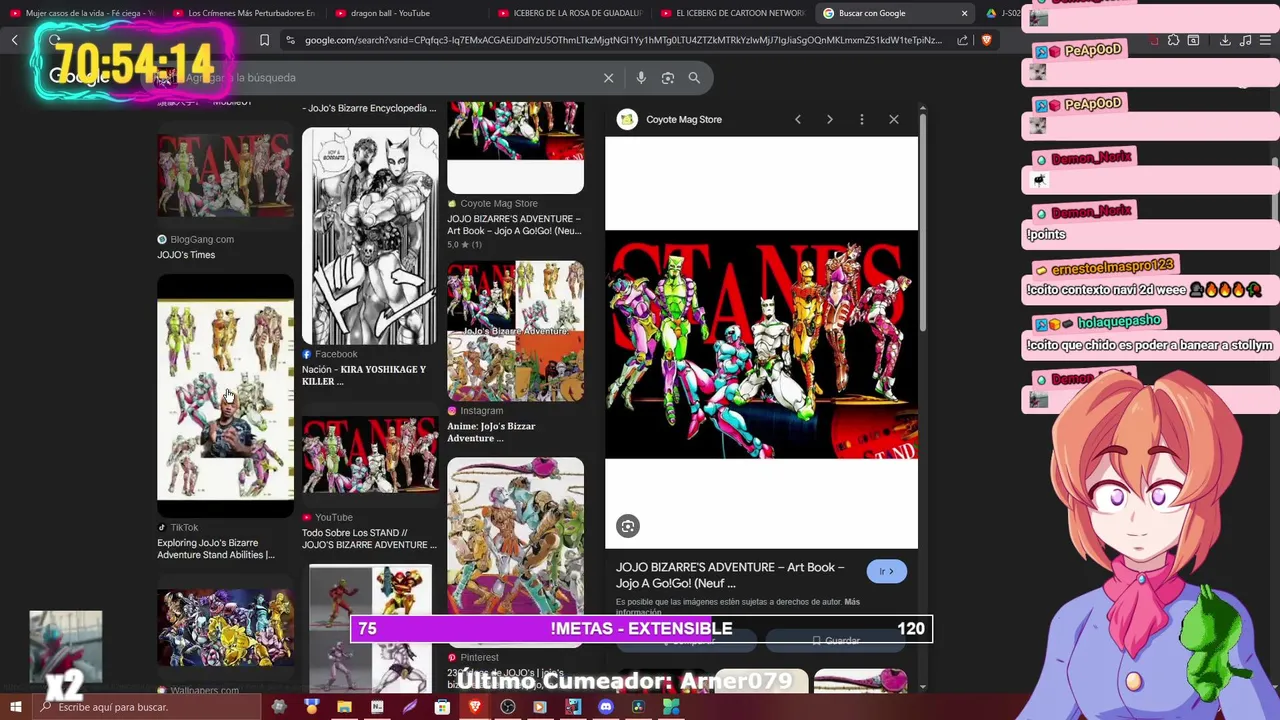
Task: Open 'Nación - KIRA YOSHIKAGE Y KILLER' link
Action: pos(364,375)
